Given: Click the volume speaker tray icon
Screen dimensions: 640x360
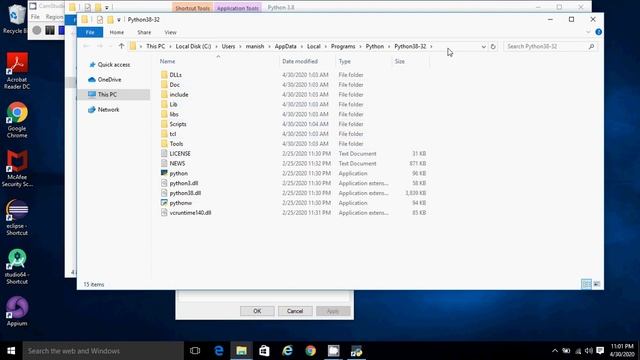Looking at the screenshot, I should point(589,351).
